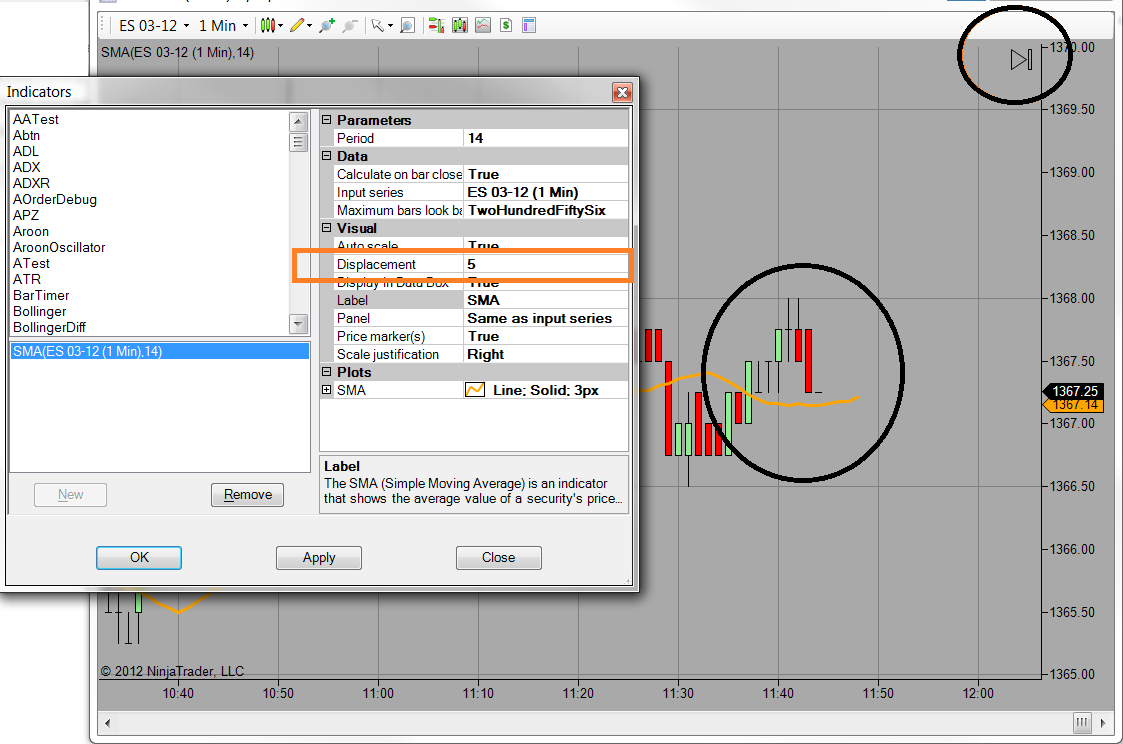Click Displacement value 5 field
Viewport: 1123px width, 744px height.
[x=546, y=264]
